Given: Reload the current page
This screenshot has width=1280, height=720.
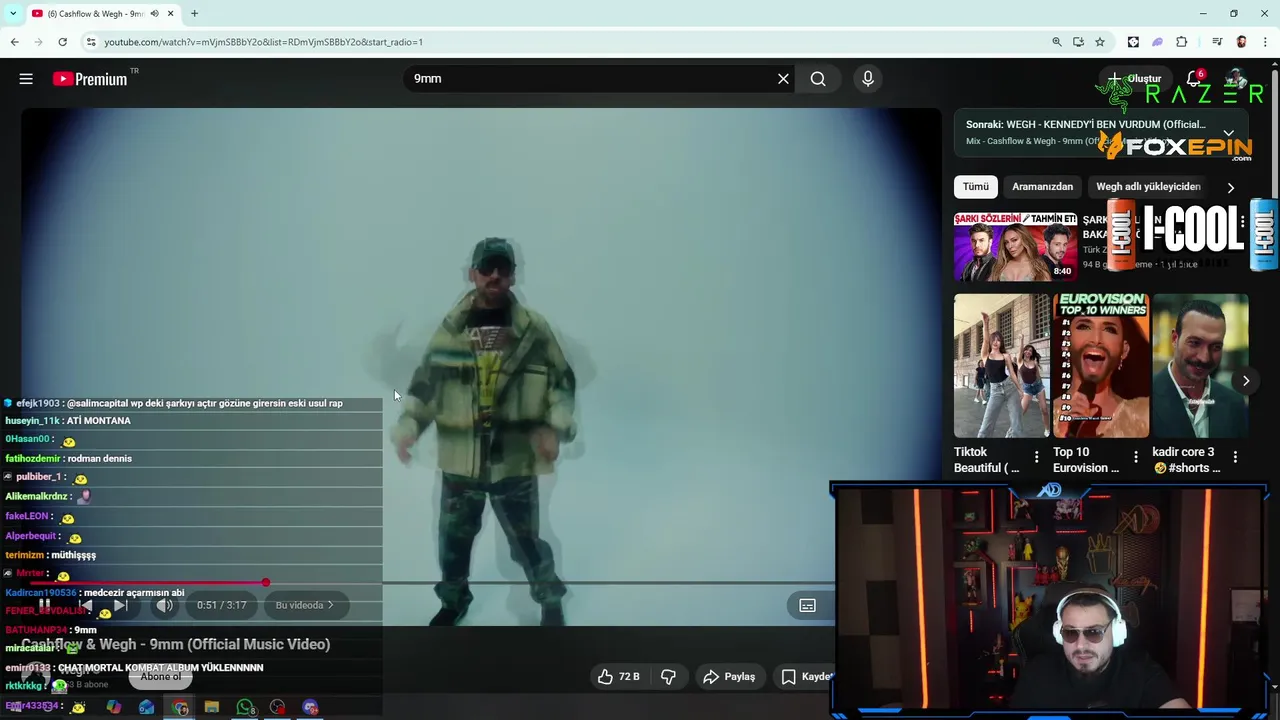Looking at the screenshot, I should pyautogui.click(x=62, y=42).
